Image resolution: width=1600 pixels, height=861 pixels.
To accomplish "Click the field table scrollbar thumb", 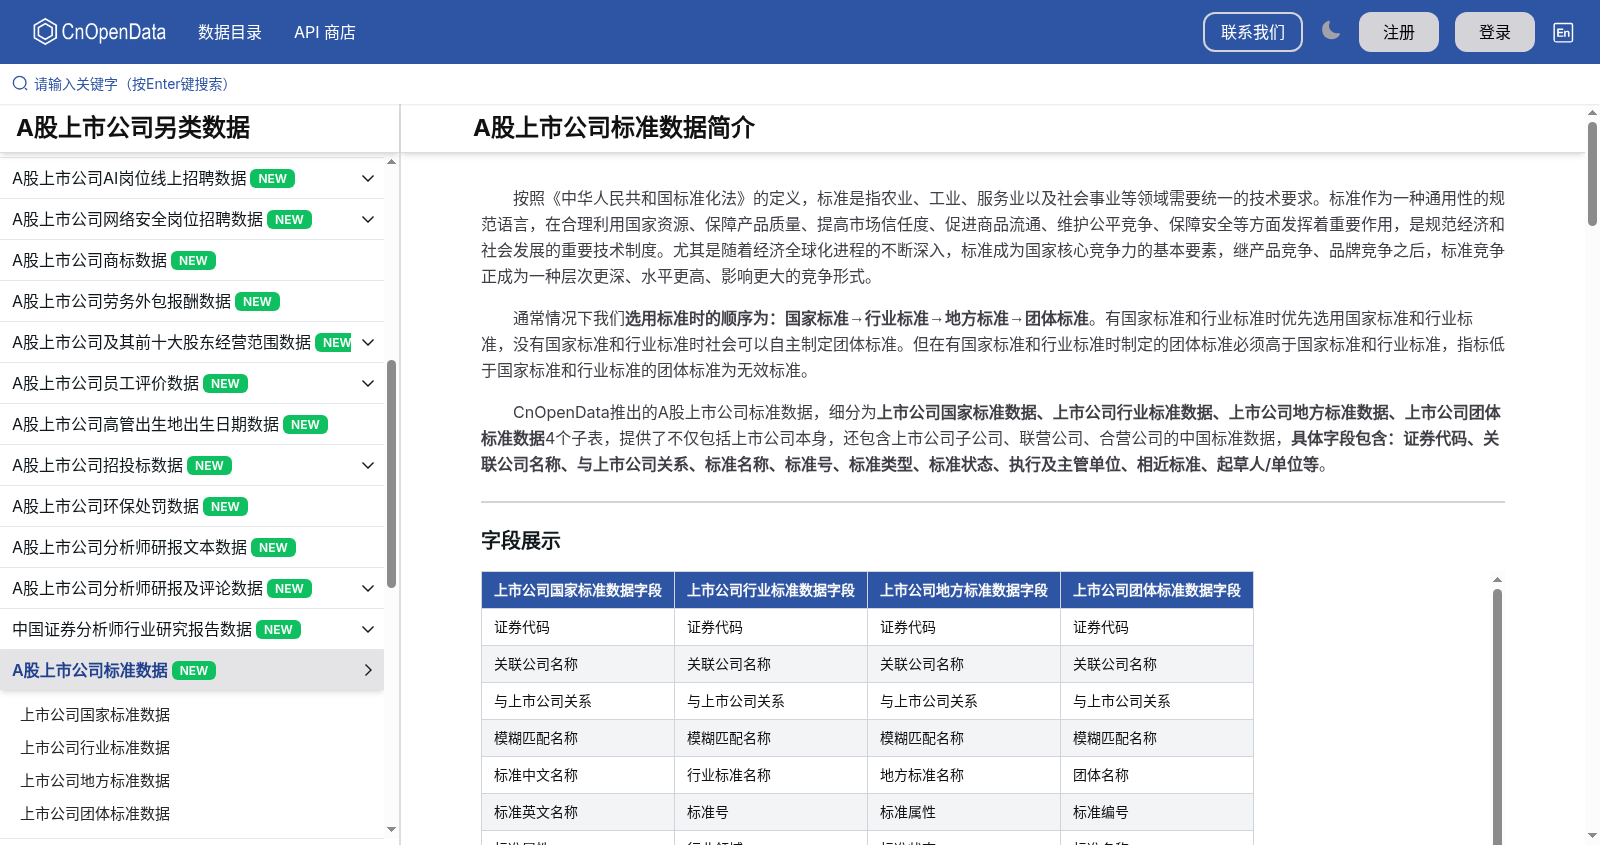I will [1497, 715].
